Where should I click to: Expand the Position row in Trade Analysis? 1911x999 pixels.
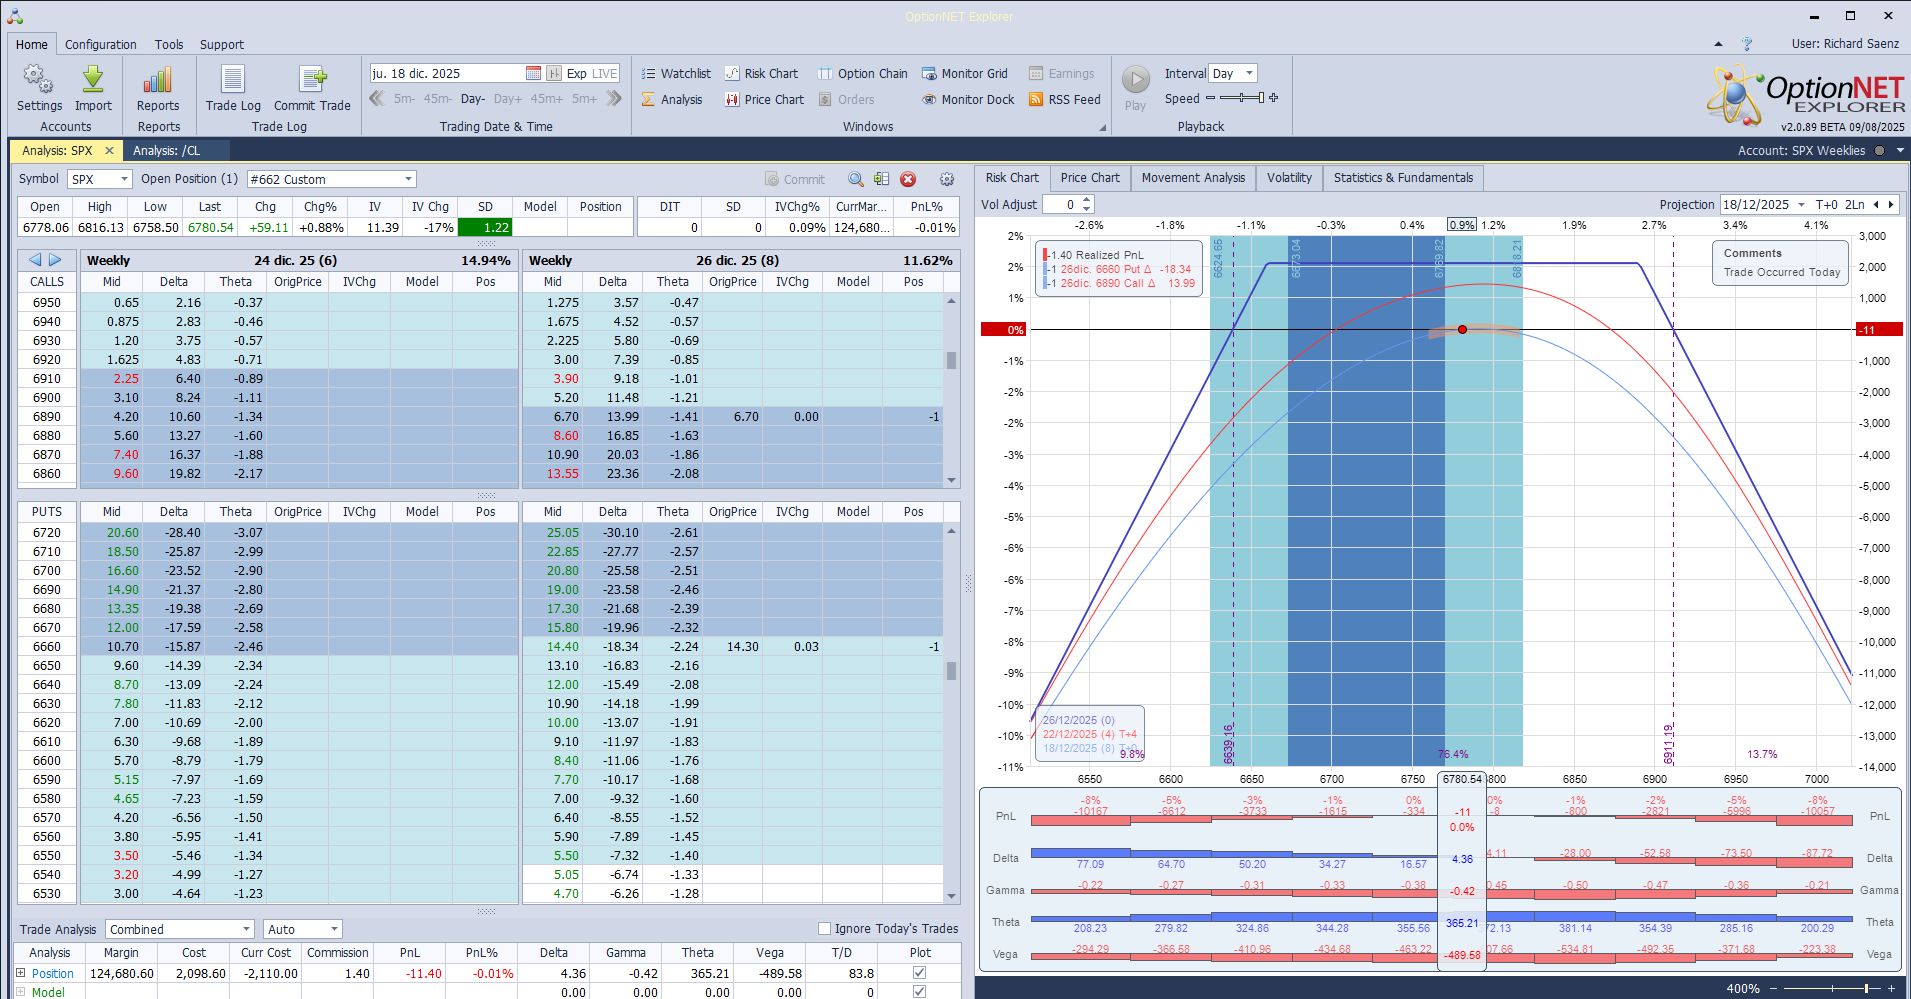tap(20, 973)
